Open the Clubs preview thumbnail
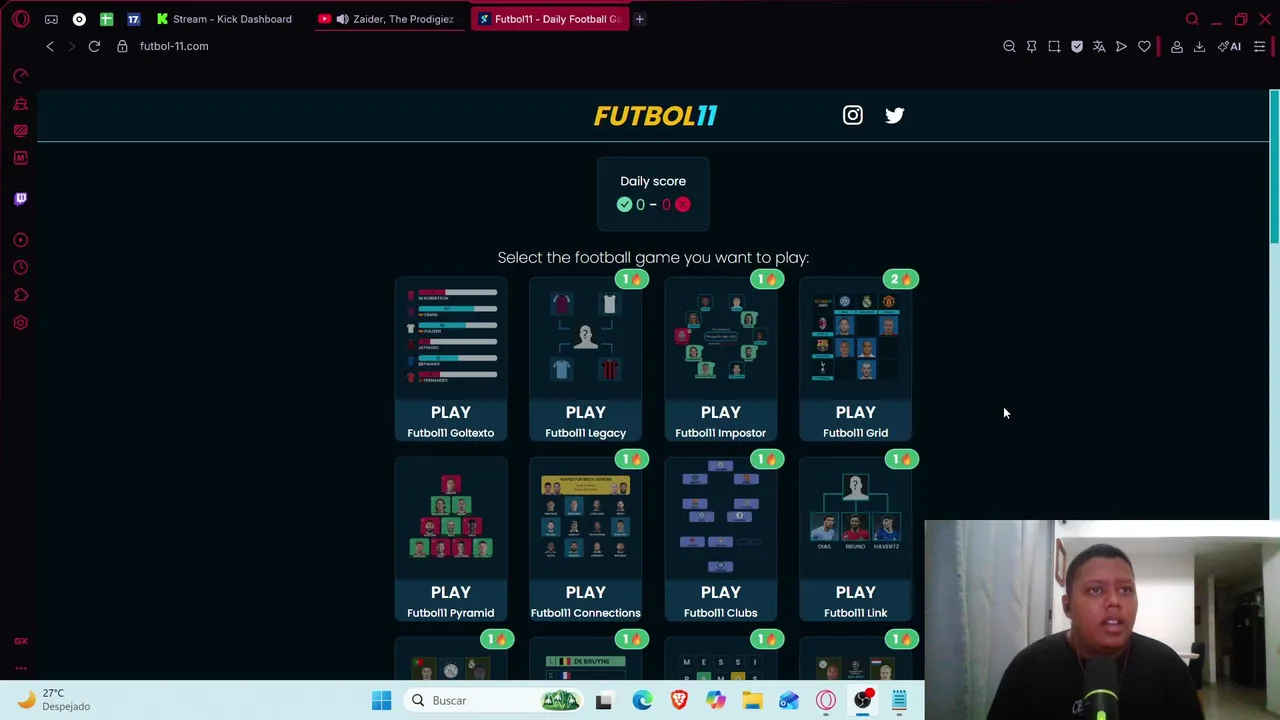Image resolution: width=1280 pixels, height=720 pixels. [x=721, y=517]
